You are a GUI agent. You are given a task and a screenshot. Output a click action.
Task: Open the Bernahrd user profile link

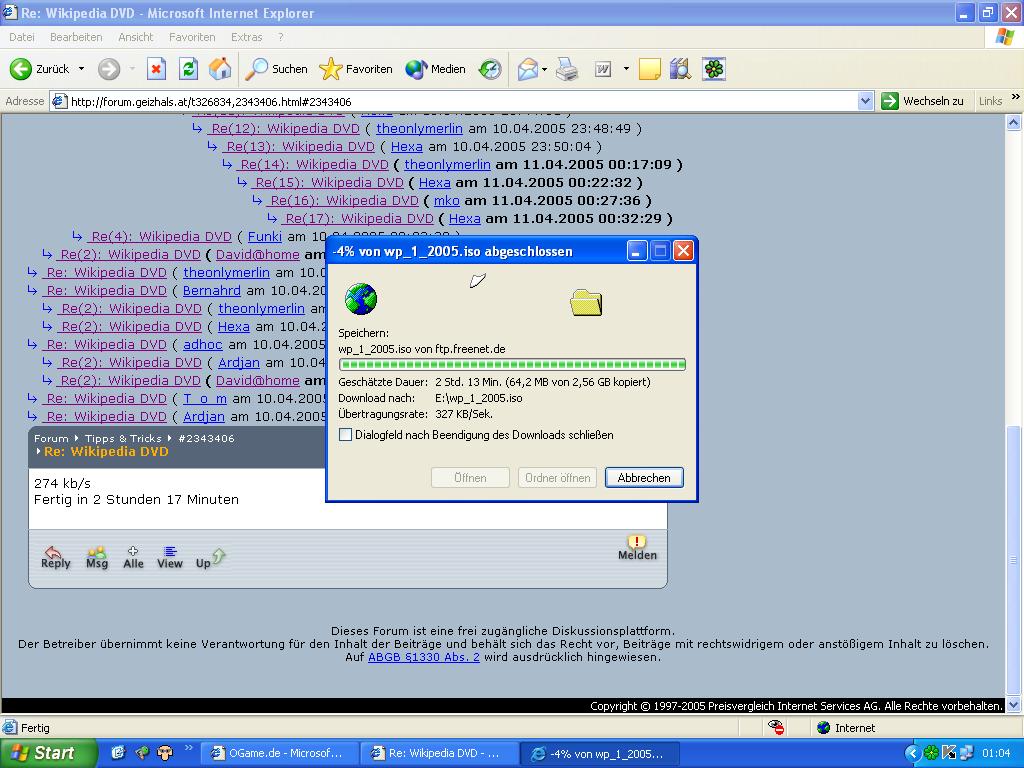(212, 291)
